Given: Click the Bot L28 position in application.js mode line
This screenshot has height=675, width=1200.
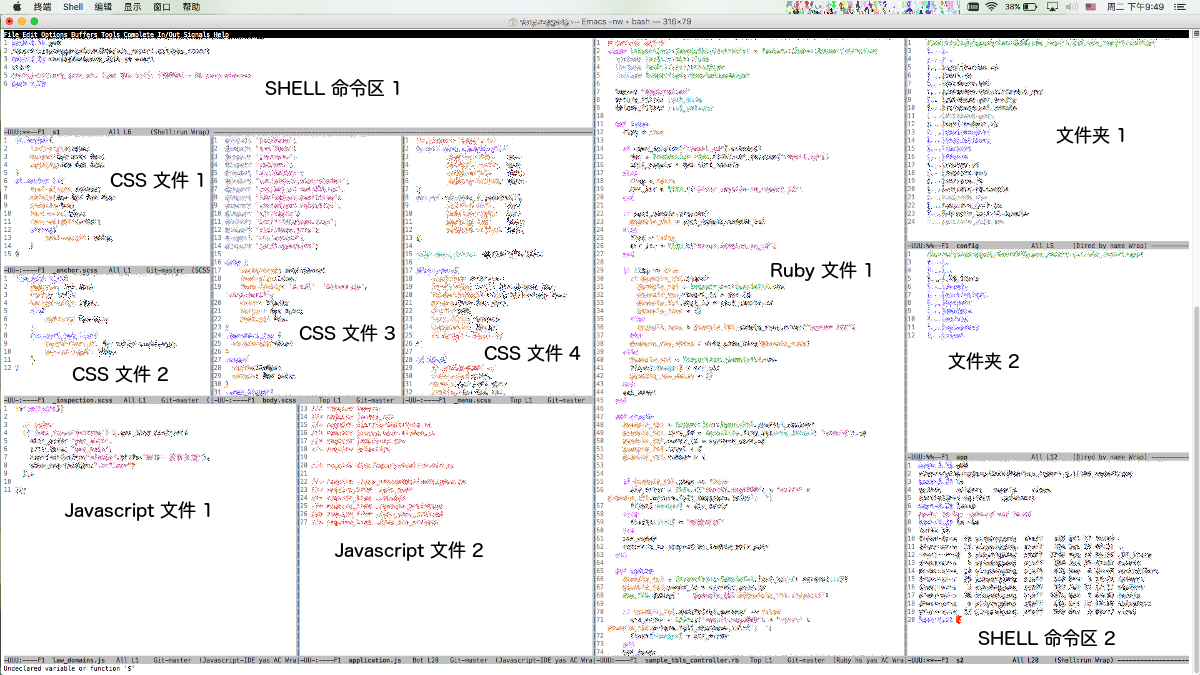Looking at the screenshot, I should click(425, 660).
